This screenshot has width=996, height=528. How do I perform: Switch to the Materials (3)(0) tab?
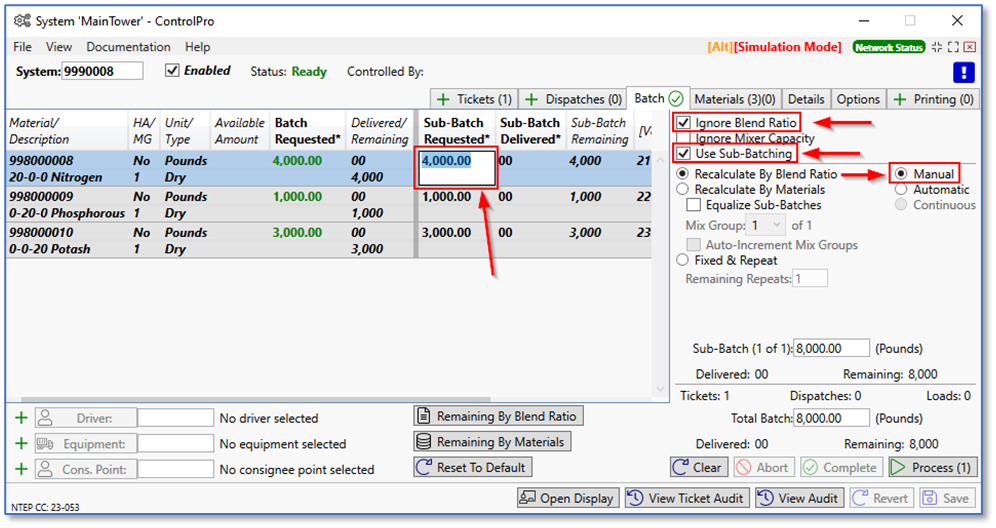tap(735, 99)
